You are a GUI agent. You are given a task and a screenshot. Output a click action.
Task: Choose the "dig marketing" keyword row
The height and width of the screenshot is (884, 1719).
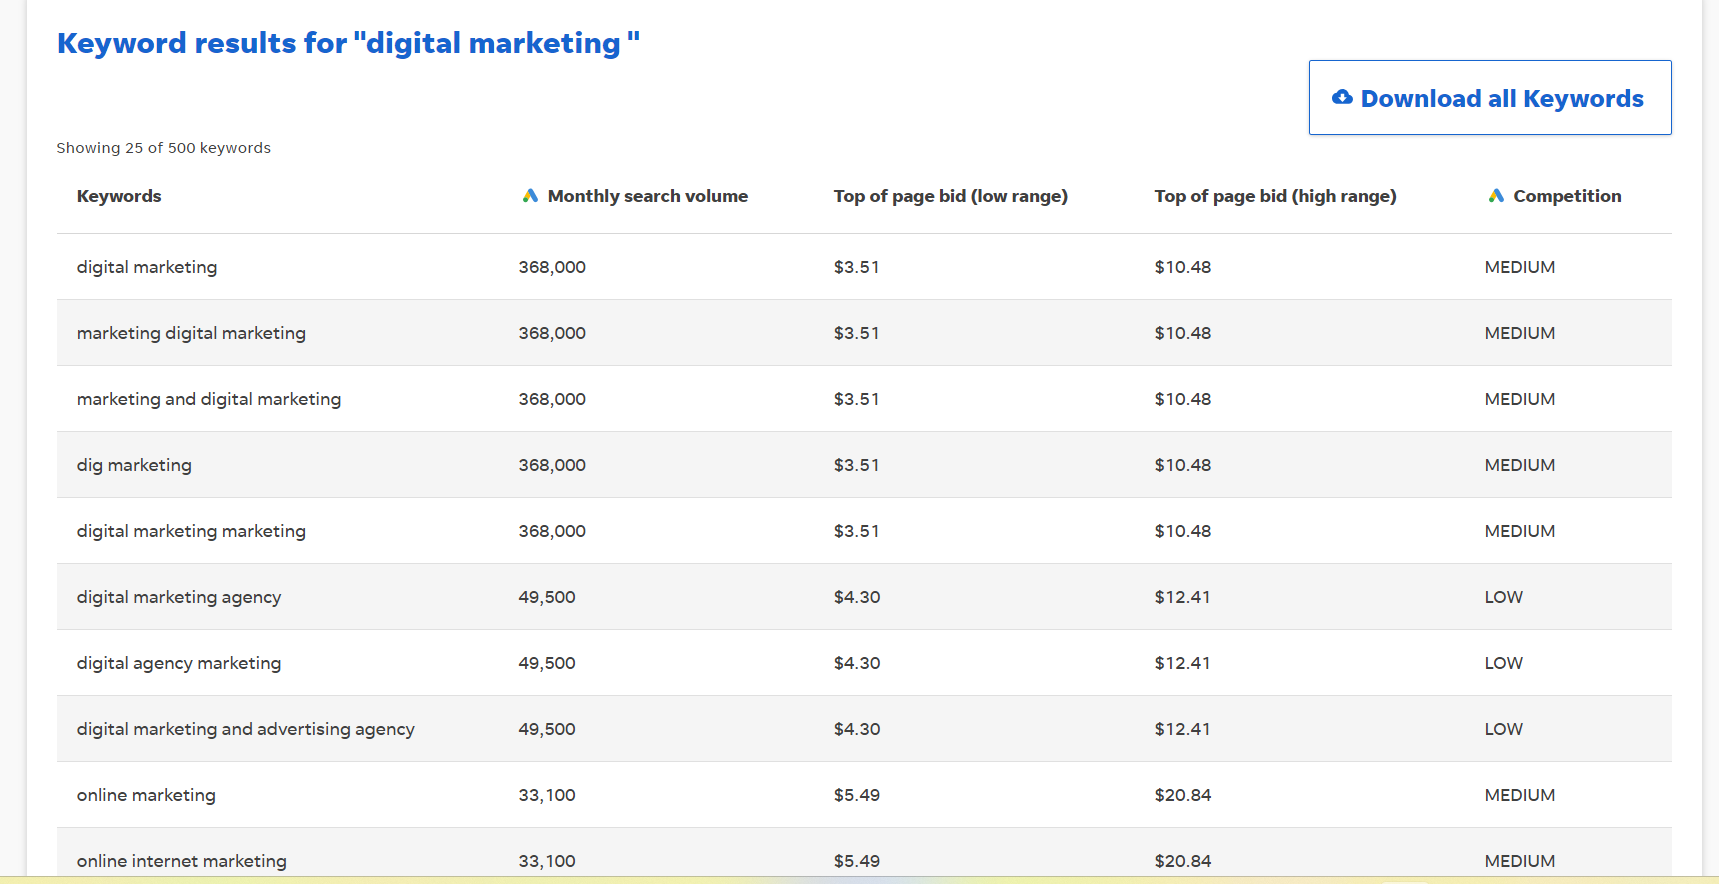point(134,465)
